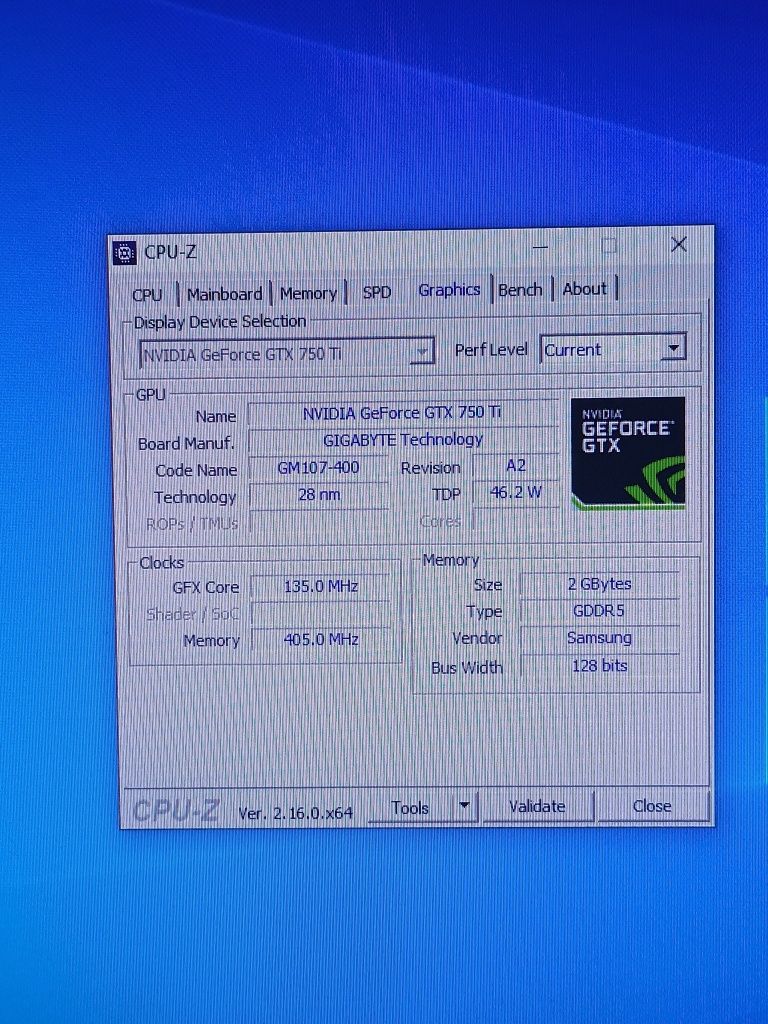Click the Revision A2 value
This screenshot has width=768, height=1024.
pyautogui.click(x=515, y=466)
